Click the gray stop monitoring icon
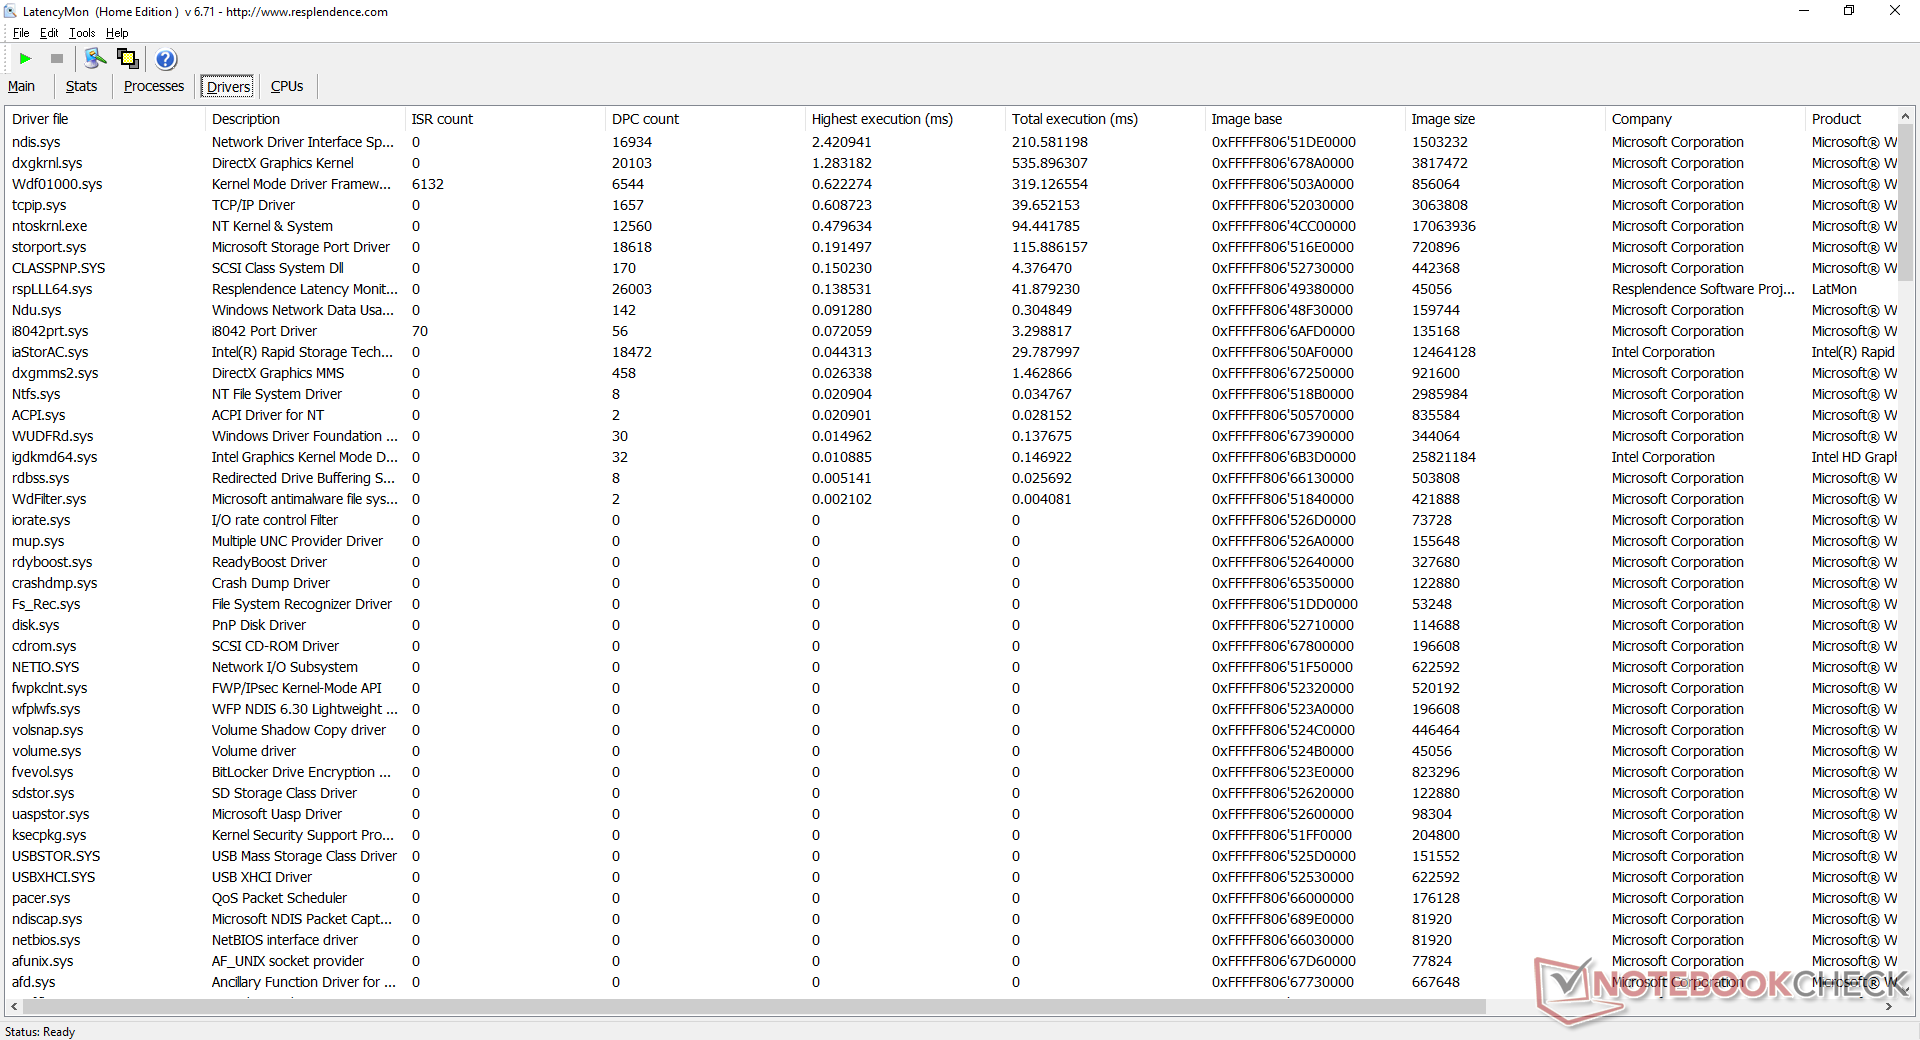The image size is (1920, 1040). pos(57,59)
